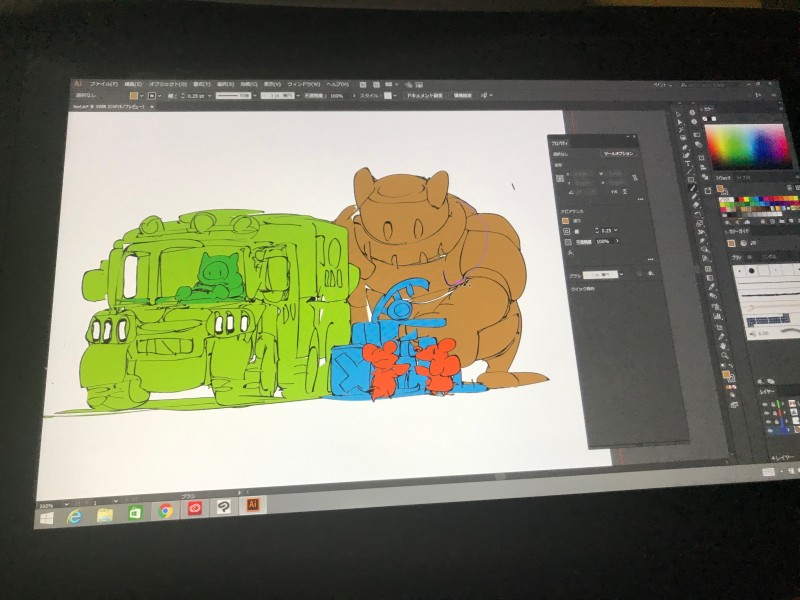Expand the red-marked layer's contents

785,412
